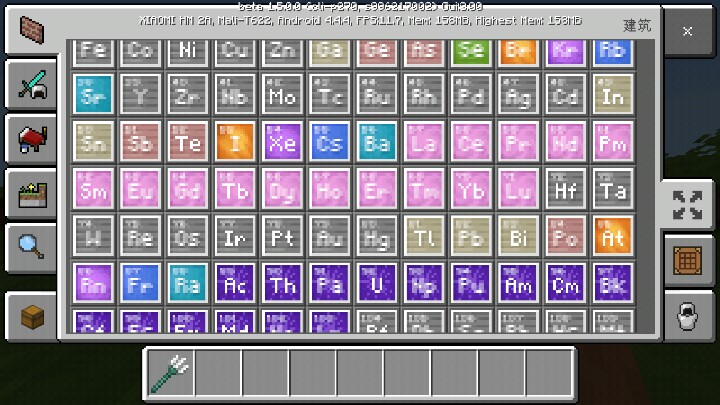Open the Search tab magnifying glass
This screenshot has height=405, width=720.
point(30,248)
